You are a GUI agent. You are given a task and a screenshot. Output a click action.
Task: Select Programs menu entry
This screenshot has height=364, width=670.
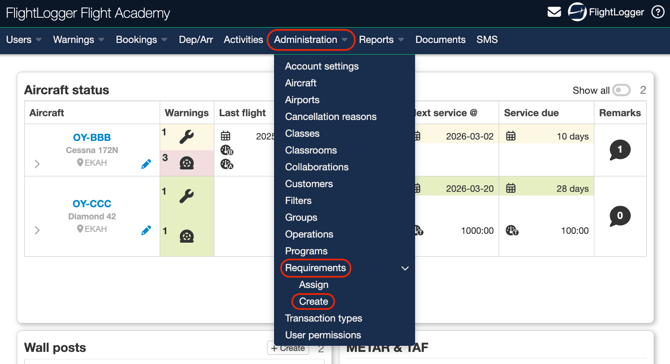pos(306,251)
